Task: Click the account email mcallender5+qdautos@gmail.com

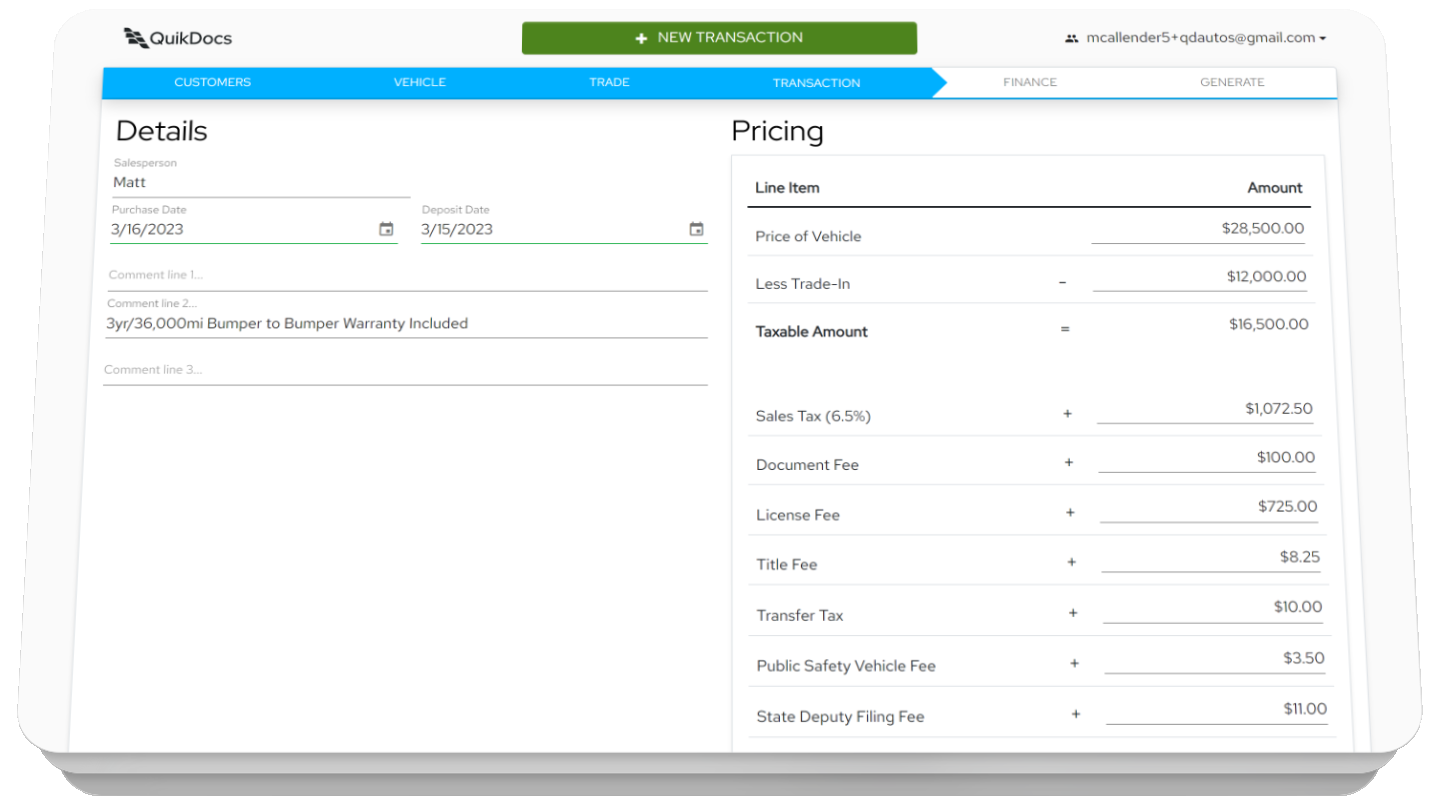Action: pos(1201,38)
